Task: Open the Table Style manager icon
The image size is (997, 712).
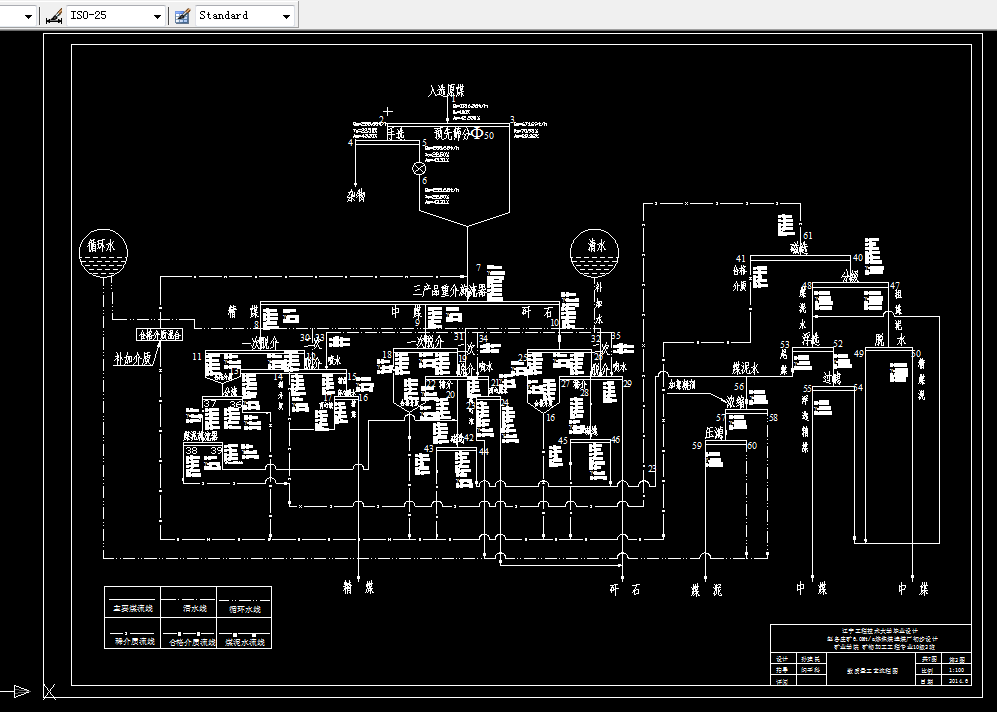Action: 182,16
